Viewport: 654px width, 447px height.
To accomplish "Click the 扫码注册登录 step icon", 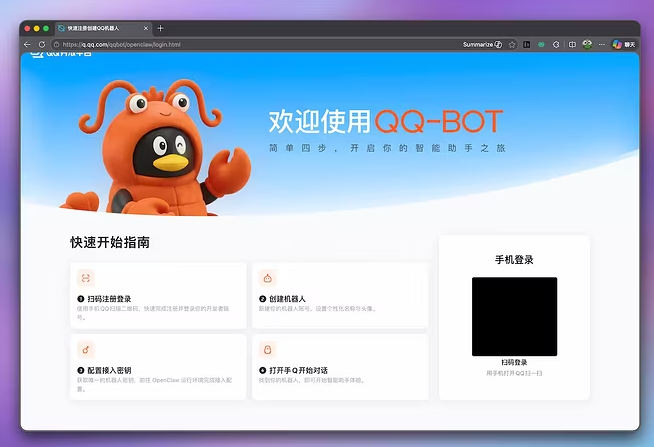I will coord(86,278).
